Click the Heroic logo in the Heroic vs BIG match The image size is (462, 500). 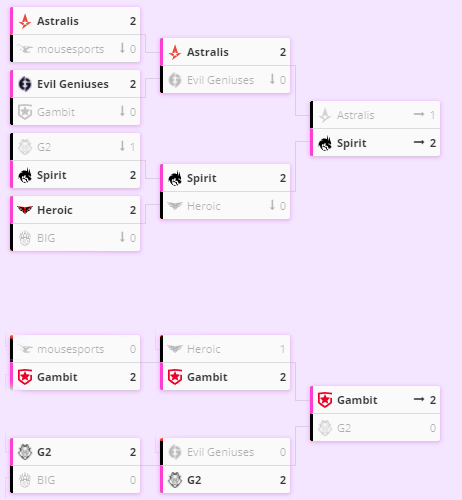pyautogui.click(x=25, y=210)
